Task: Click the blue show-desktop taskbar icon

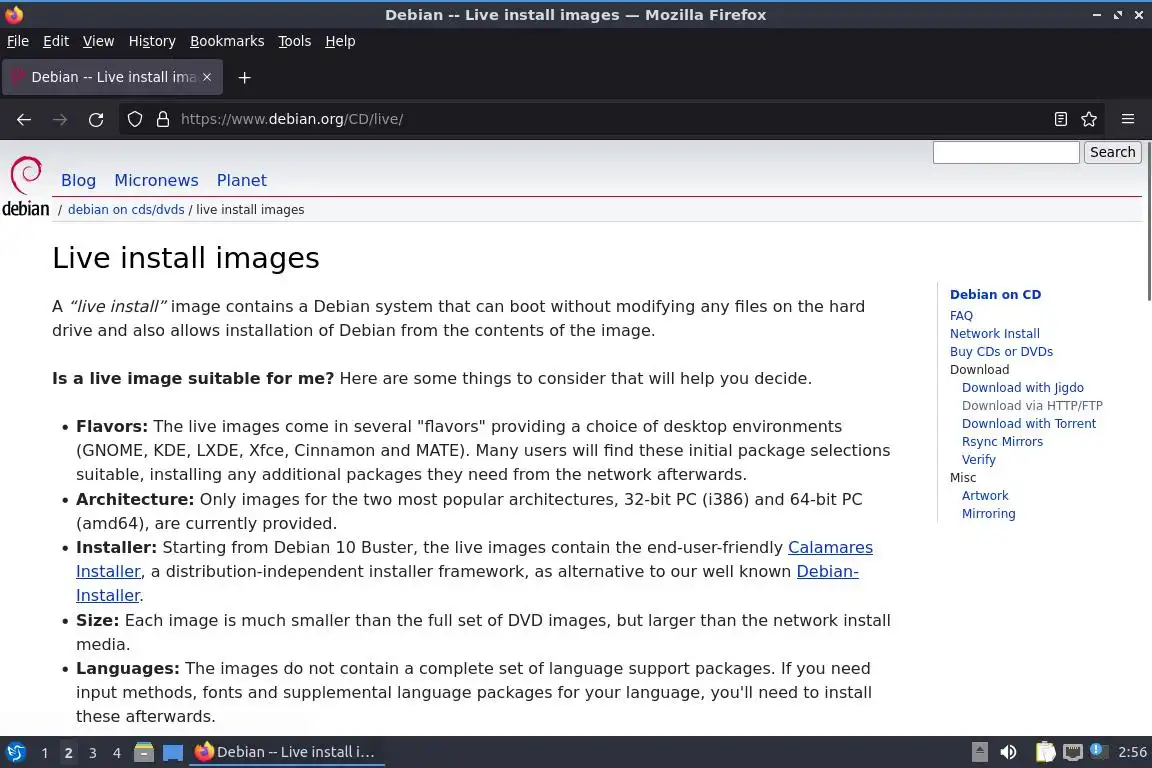Action: point(173,752)
